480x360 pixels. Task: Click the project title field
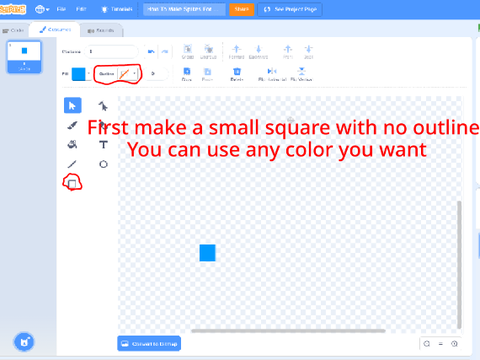coord(184,9)
